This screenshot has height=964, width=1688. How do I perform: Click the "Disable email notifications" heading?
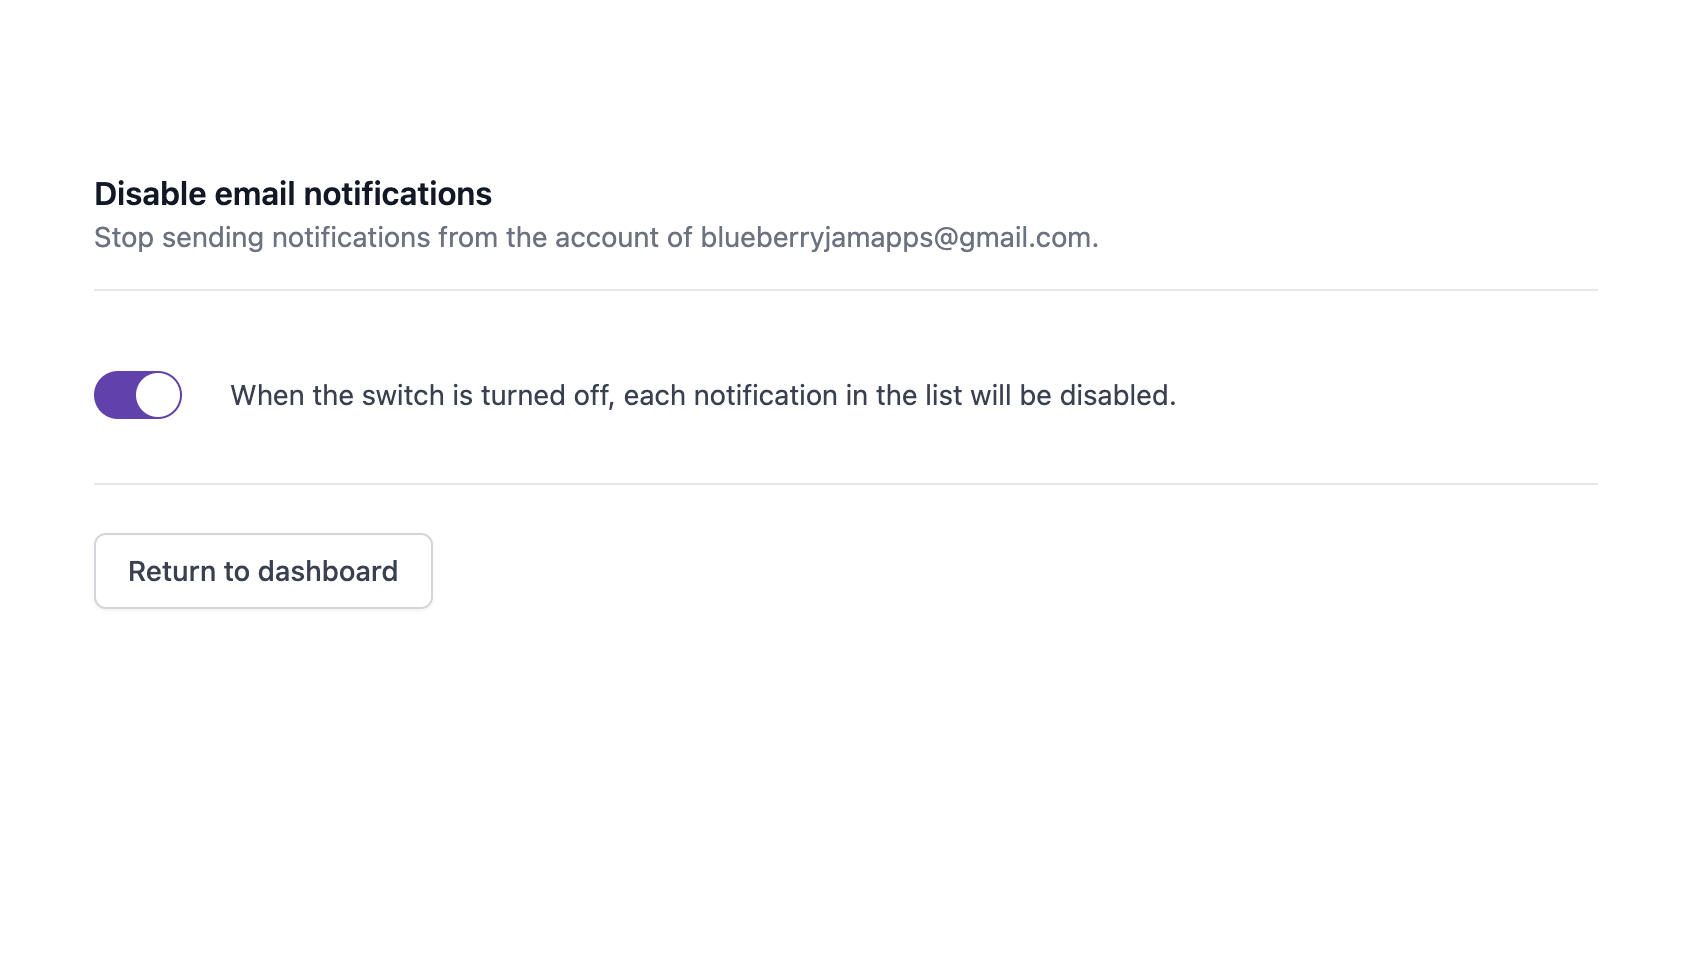[x=293, y=194]
